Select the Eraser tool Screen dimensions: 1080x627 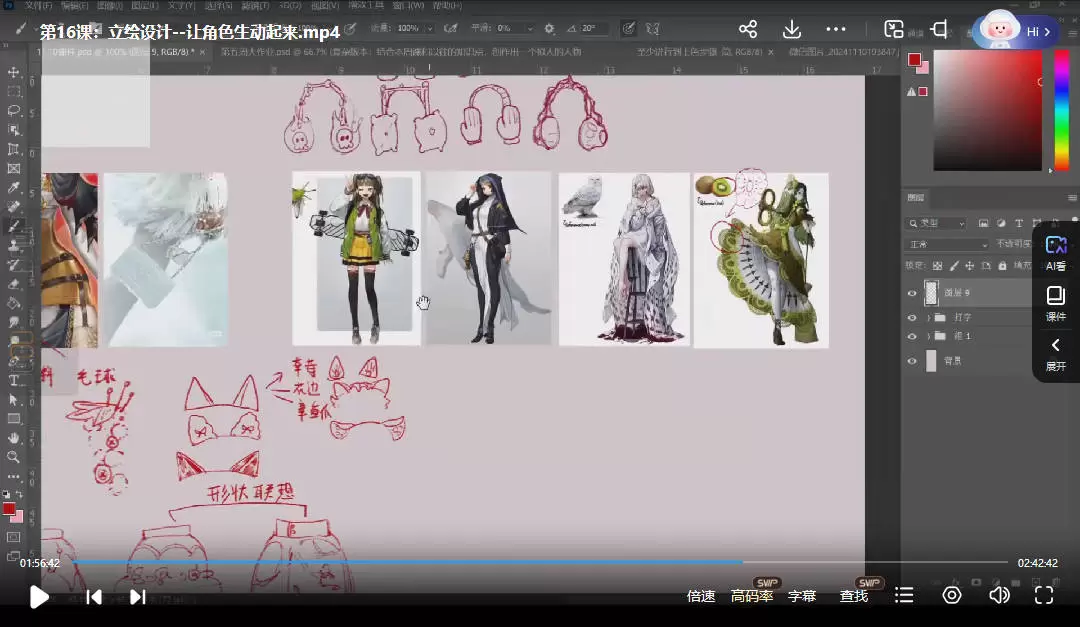coord(13,284)
